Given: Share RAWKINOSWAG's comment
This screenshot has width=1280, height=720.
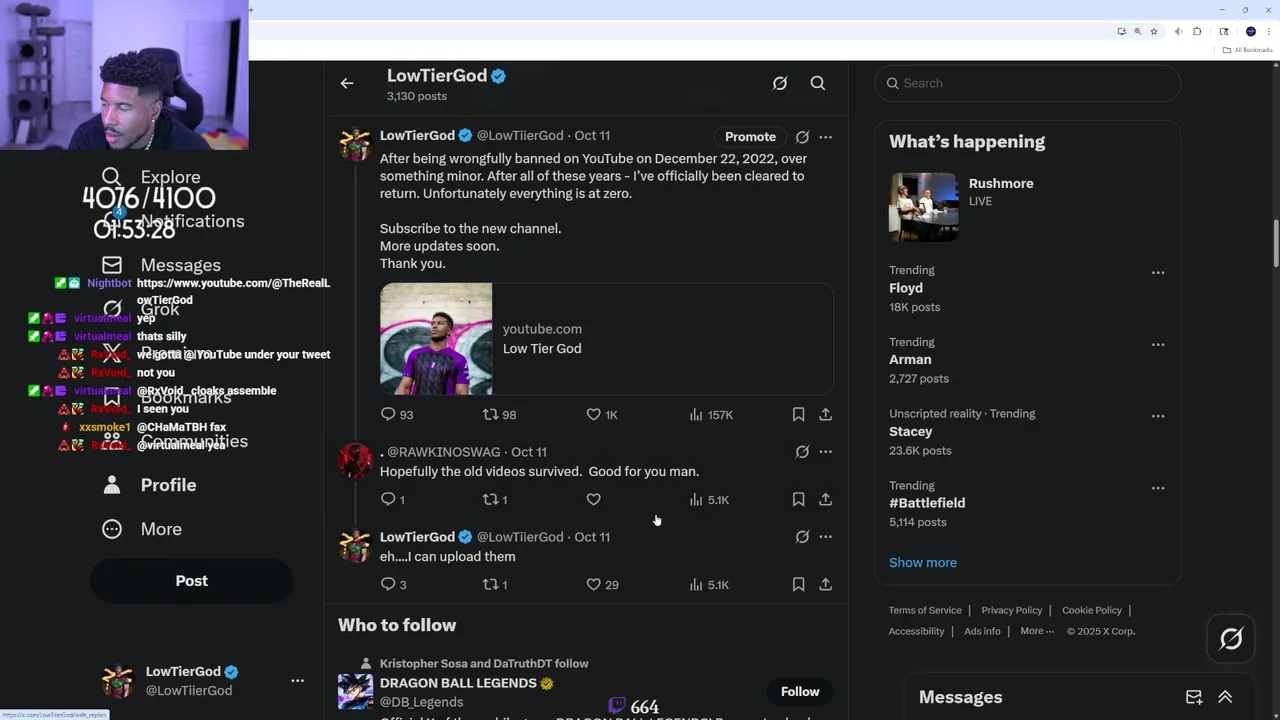Looking at the screenshot, I should 825,499.
